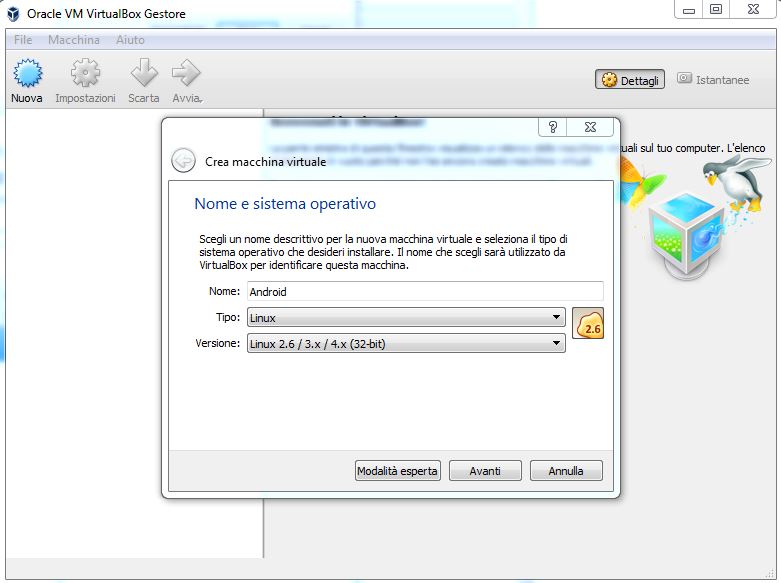Expand the Tipo dropdown showing Linux
The width and height of the screenshot is (781, 583).
[406, 318]
